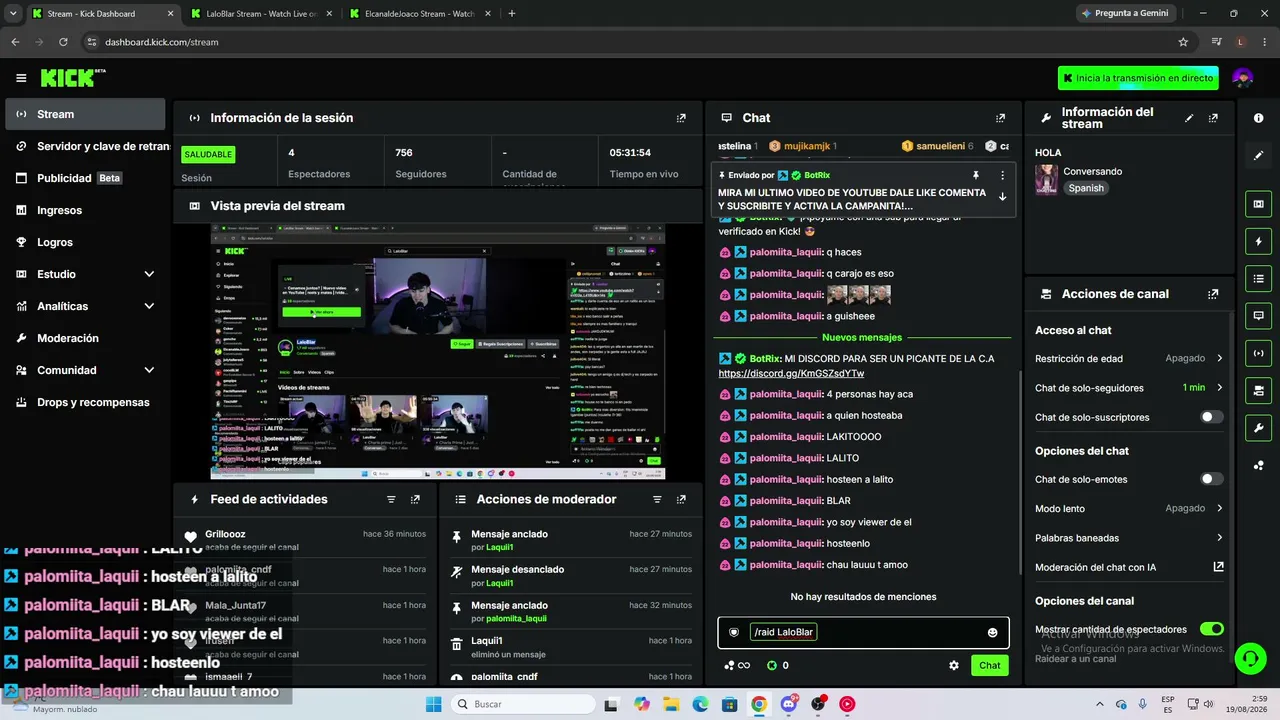
Task: Open the user profile avatar menu
Action: pyautogui.click(x=1243, y=78)
